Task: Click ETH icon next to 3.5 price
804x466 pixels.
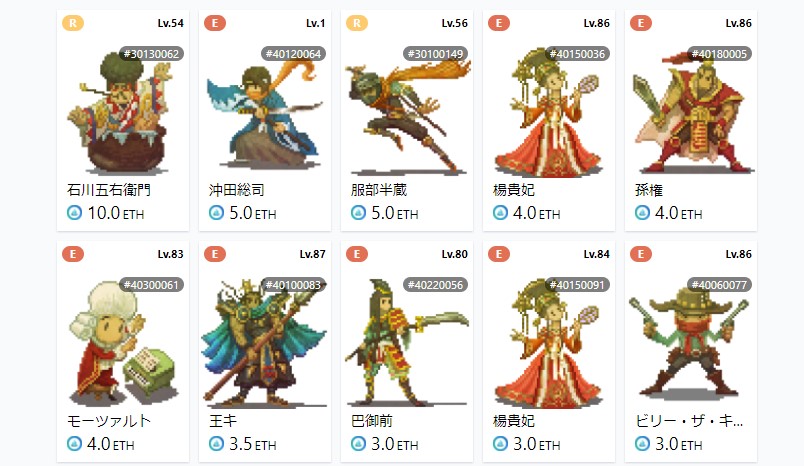Action: 216,443
